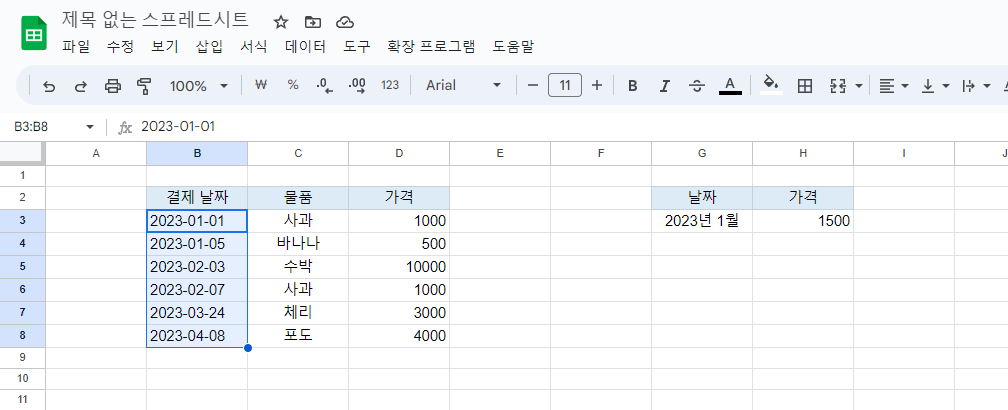Open vertical align dropdown

(x=935, y=85)
